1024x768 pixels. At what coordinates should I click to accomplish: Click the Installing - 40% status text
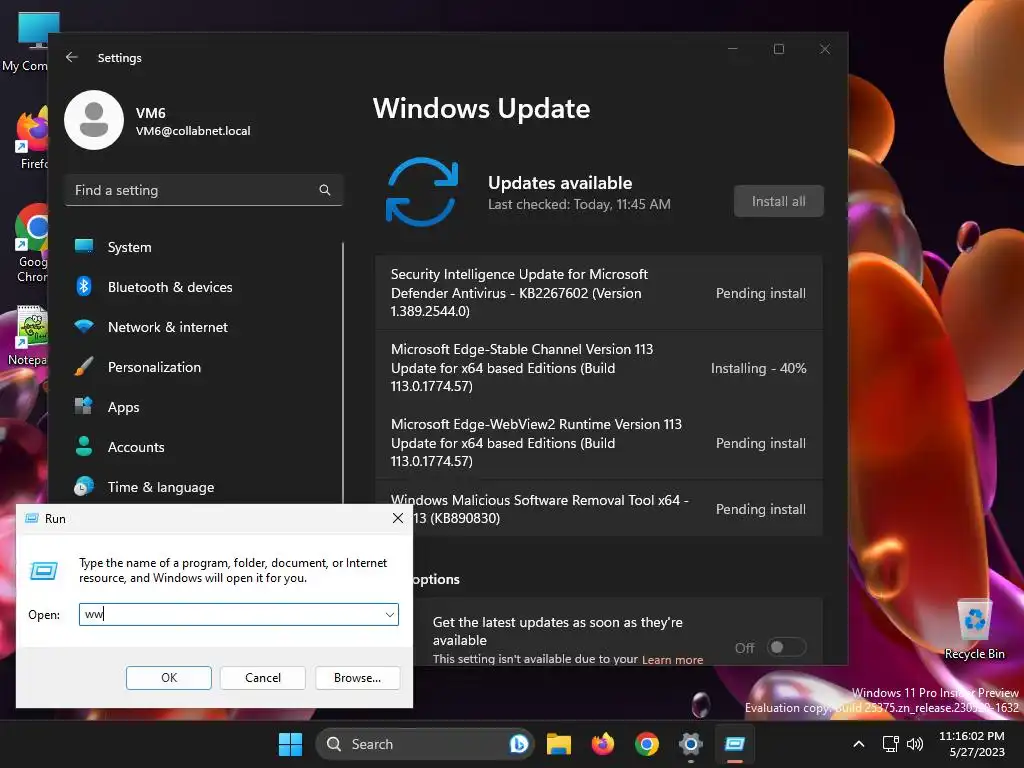pos(758,368)
